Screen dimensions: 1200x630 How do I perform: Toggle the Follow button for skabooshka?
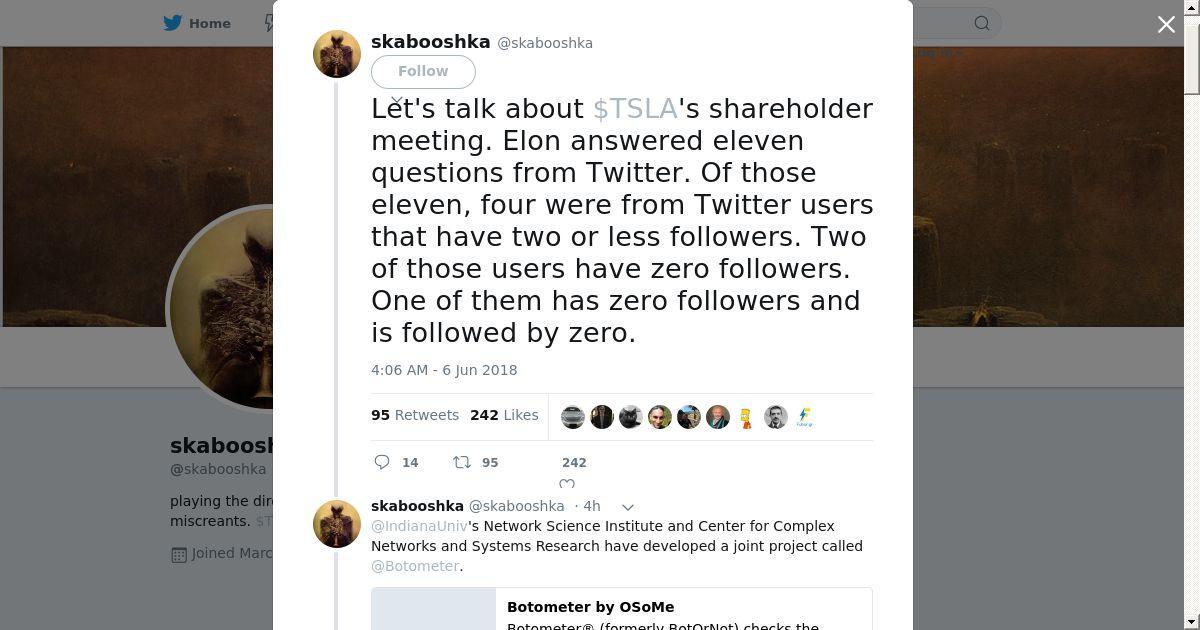[x=423, y=71]
